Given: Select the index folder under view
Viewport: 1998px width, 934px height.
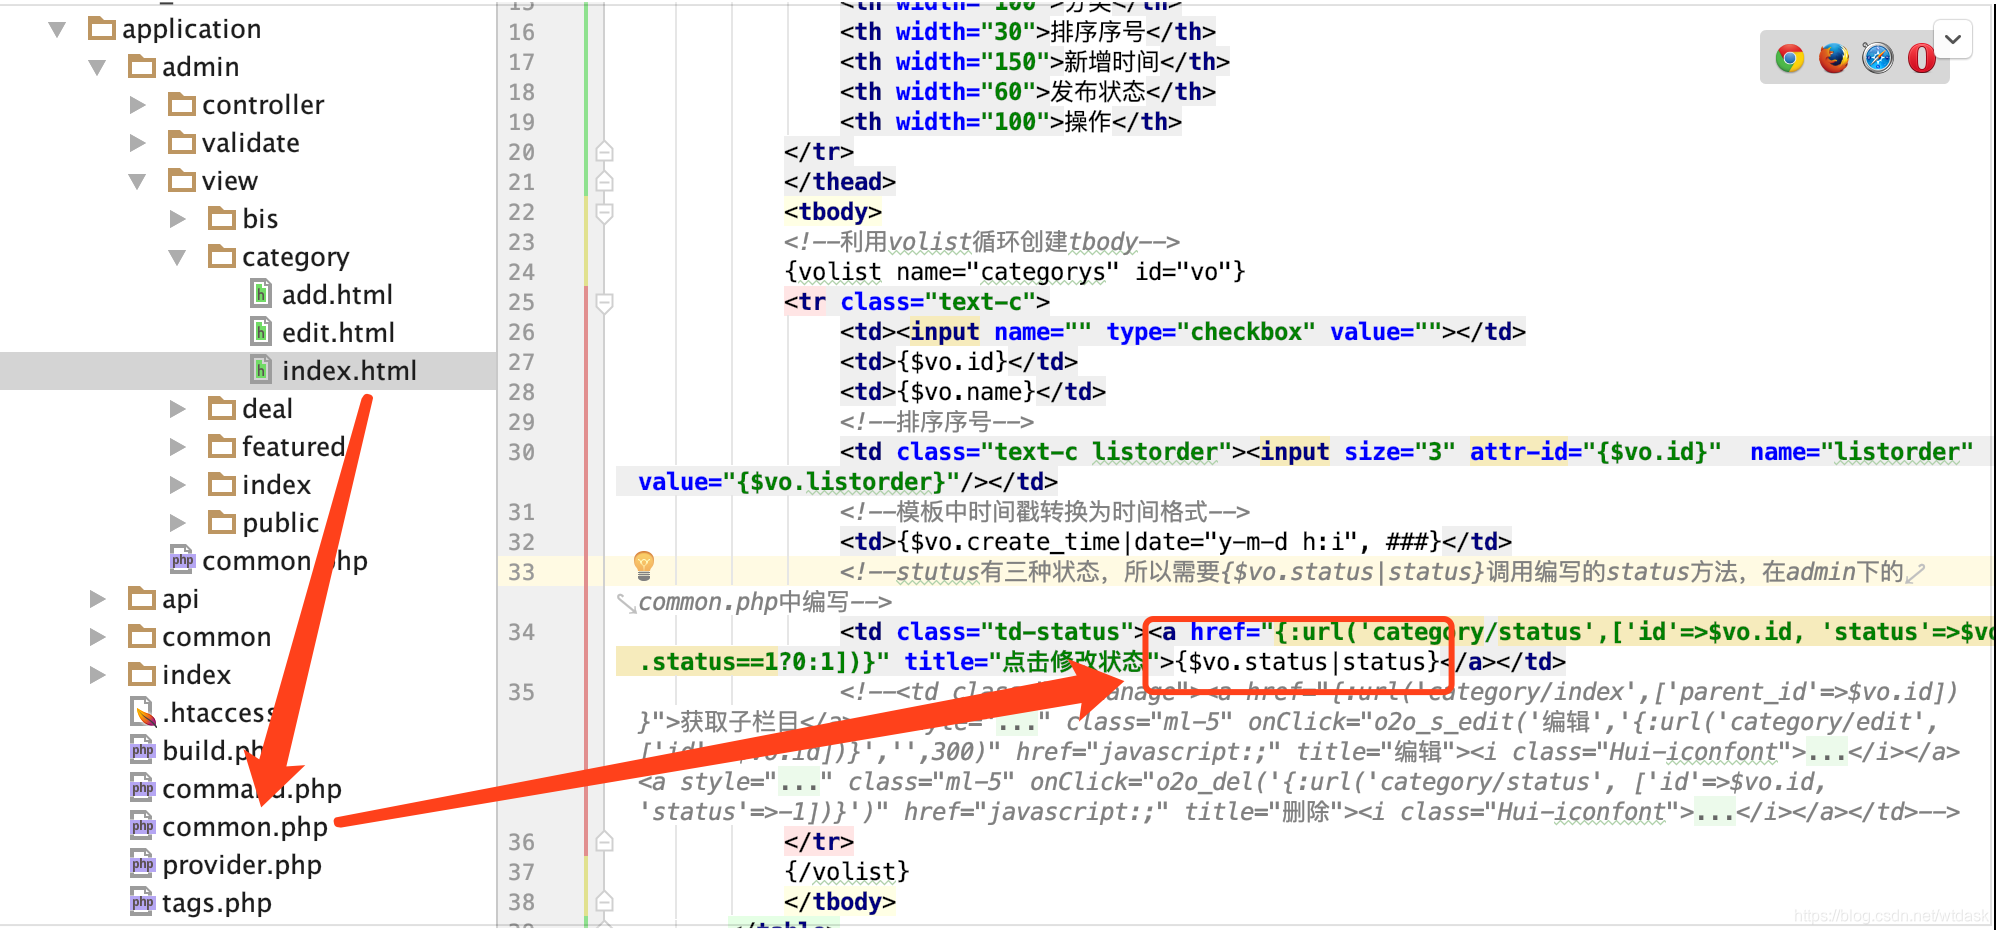Looking at the screenshot, I should pyautogui.click(x=276, y=485).
